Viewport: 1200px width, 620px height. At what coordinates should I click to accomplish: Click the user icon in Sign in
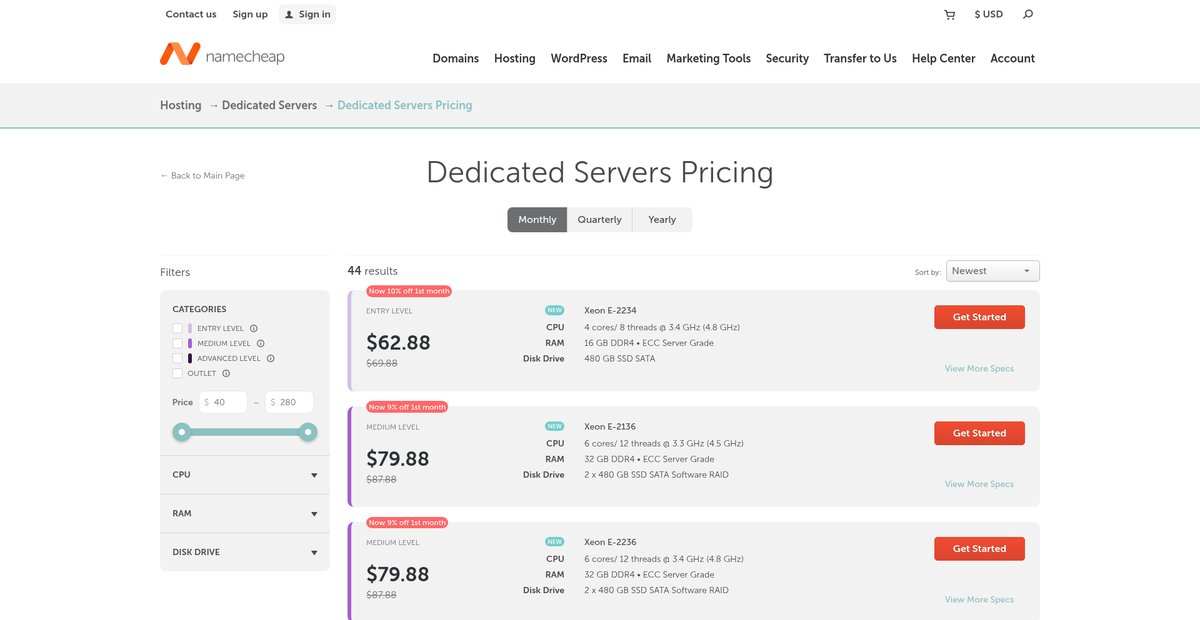[x=289, y=15]
